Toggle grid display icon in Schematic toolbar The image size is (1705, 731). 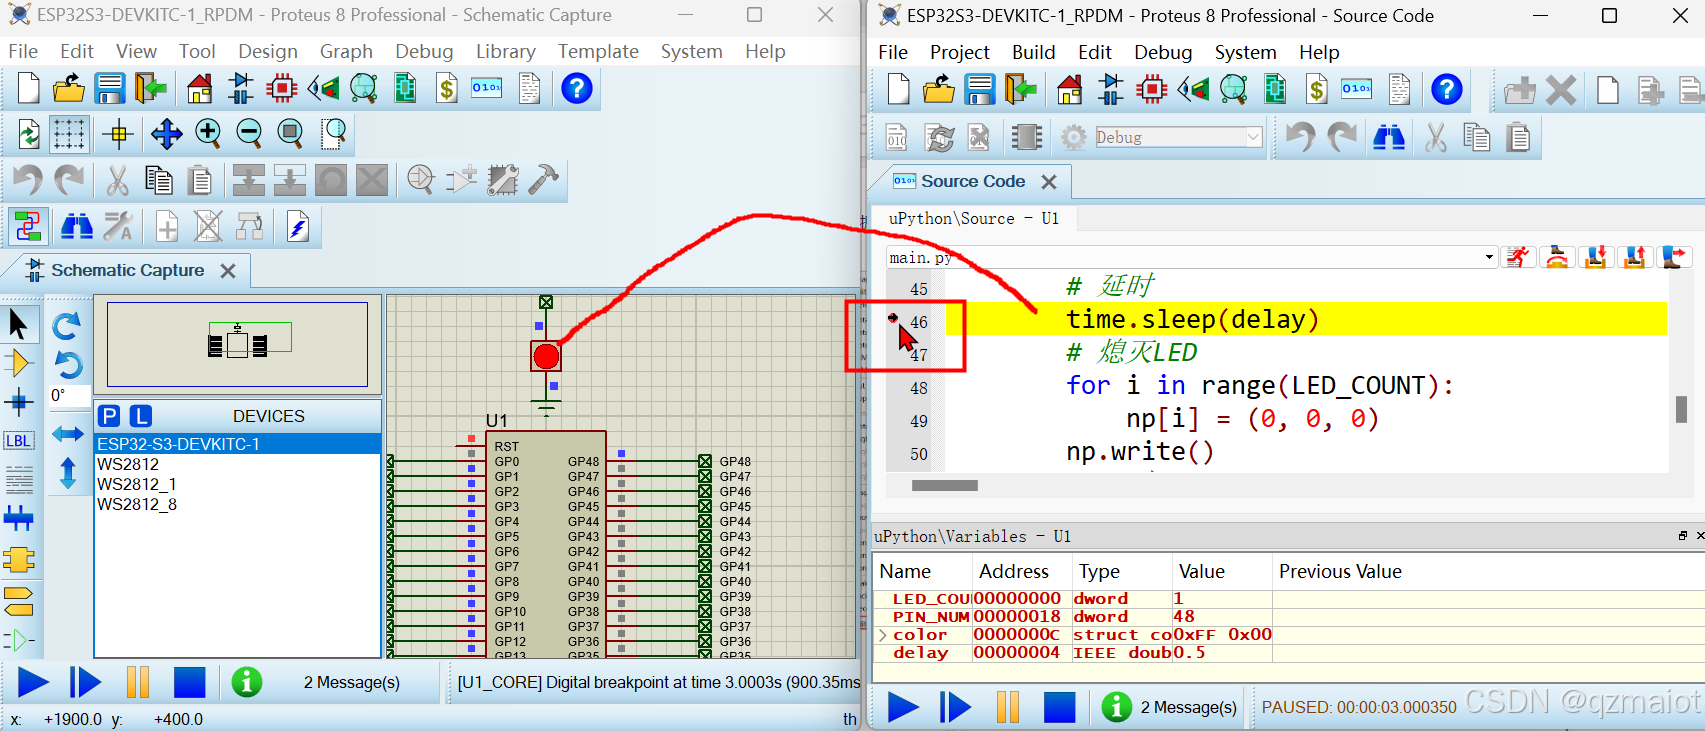click(x=69, y=133)
